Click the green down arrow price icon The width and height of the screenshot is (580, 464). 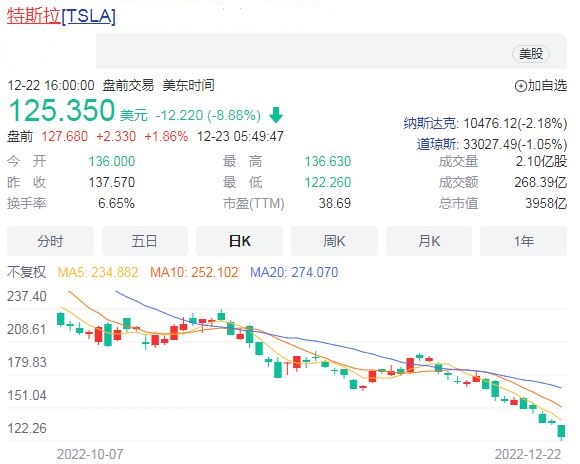[276, 115]
